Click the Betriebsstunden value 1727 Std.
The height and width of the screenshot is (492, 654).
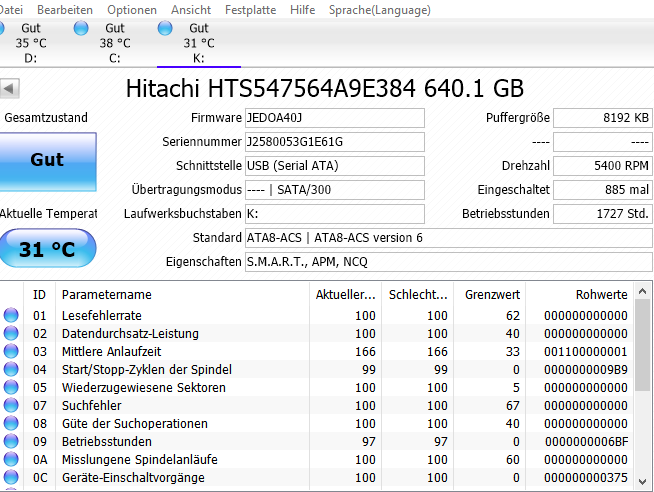[603, 214]
